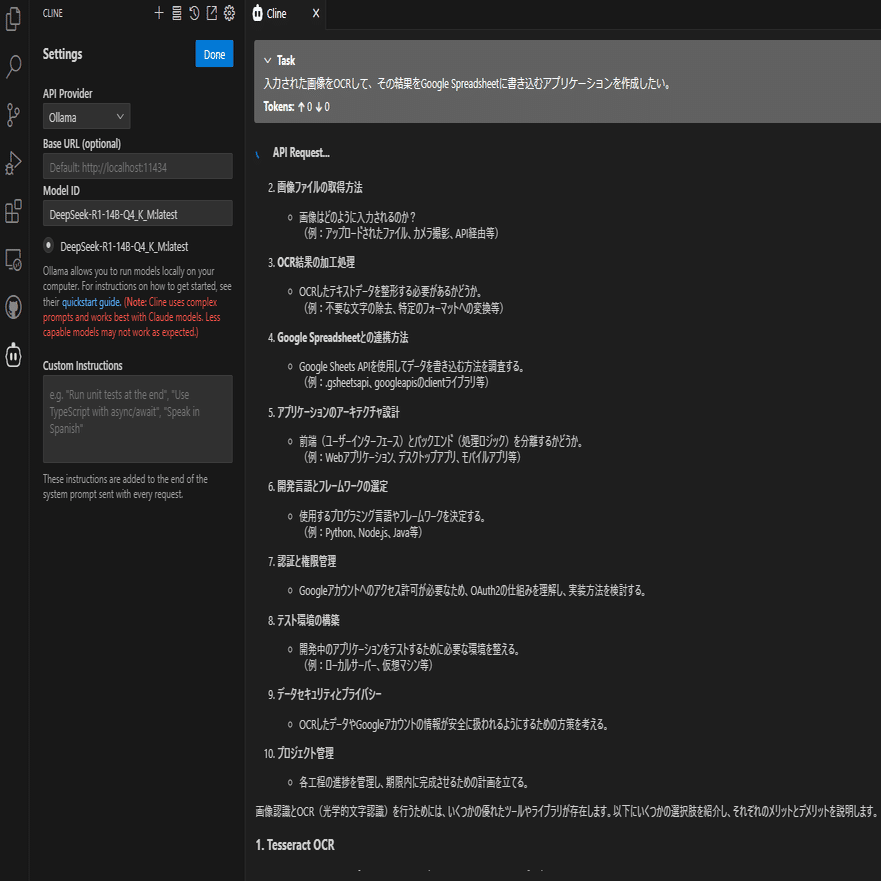Click the Done button in Settings
The width and height of the screenshot is (881, 881).
pos(214,54)
